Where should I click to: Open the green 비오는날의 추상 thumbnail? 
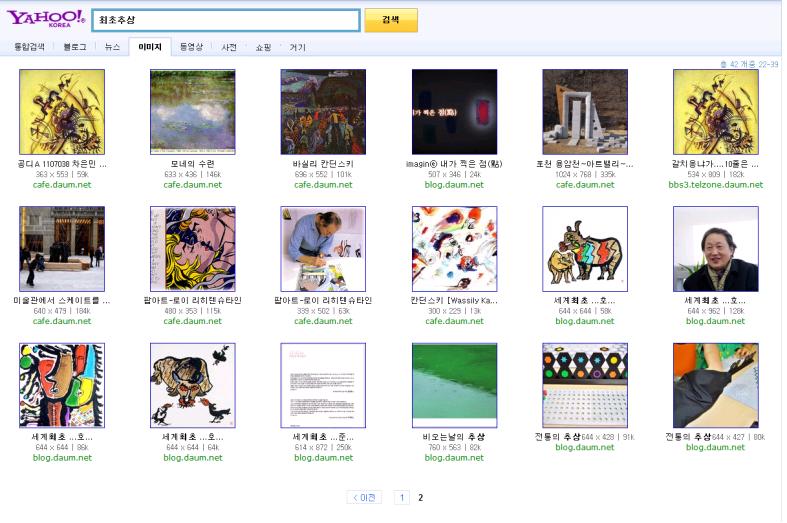(454, 385)
